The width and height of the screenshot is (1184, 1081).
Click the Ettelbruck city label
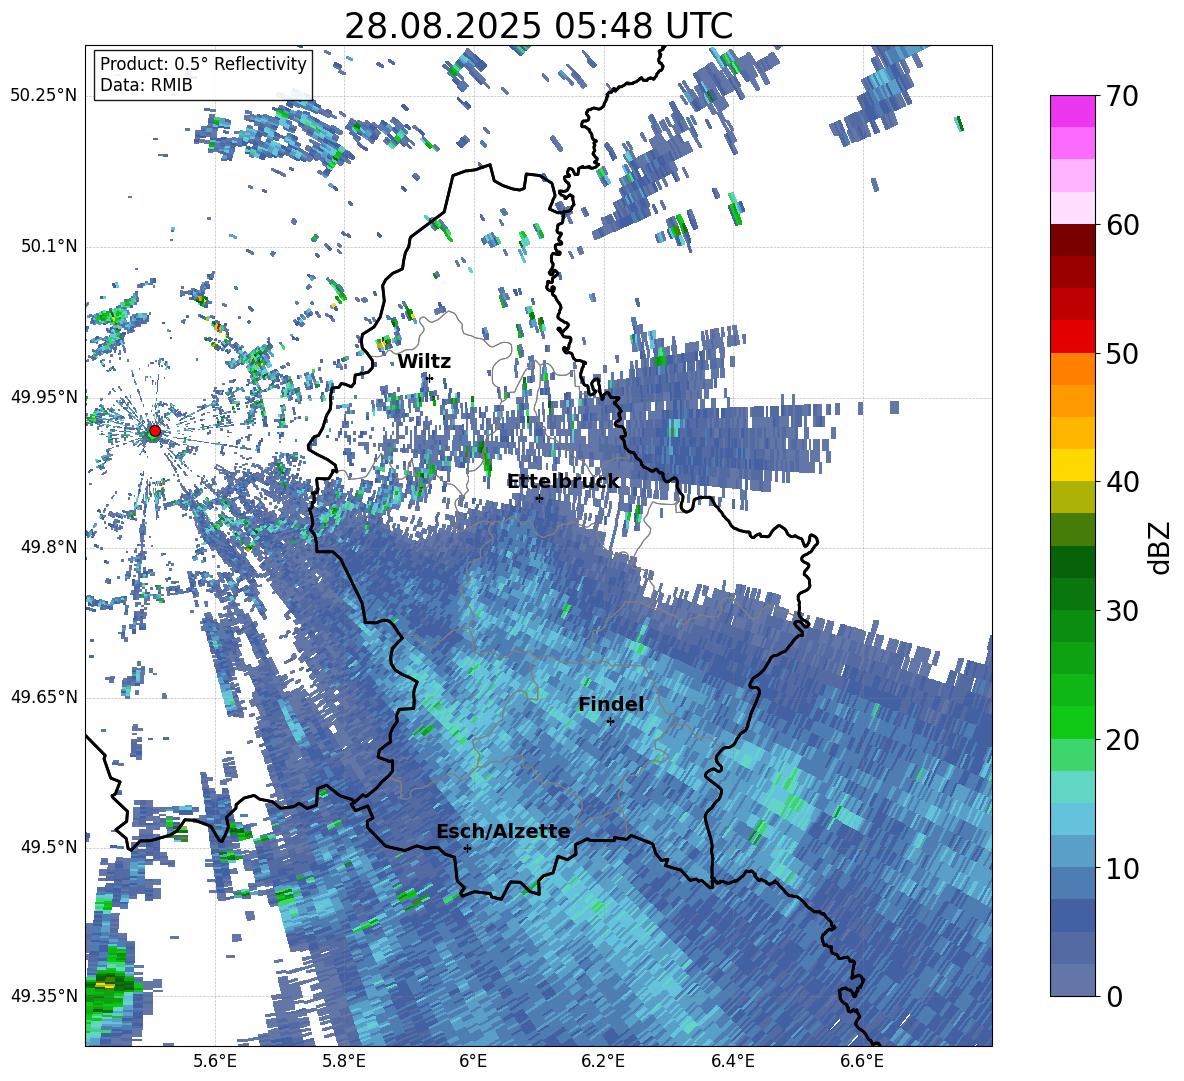point(563,482)
